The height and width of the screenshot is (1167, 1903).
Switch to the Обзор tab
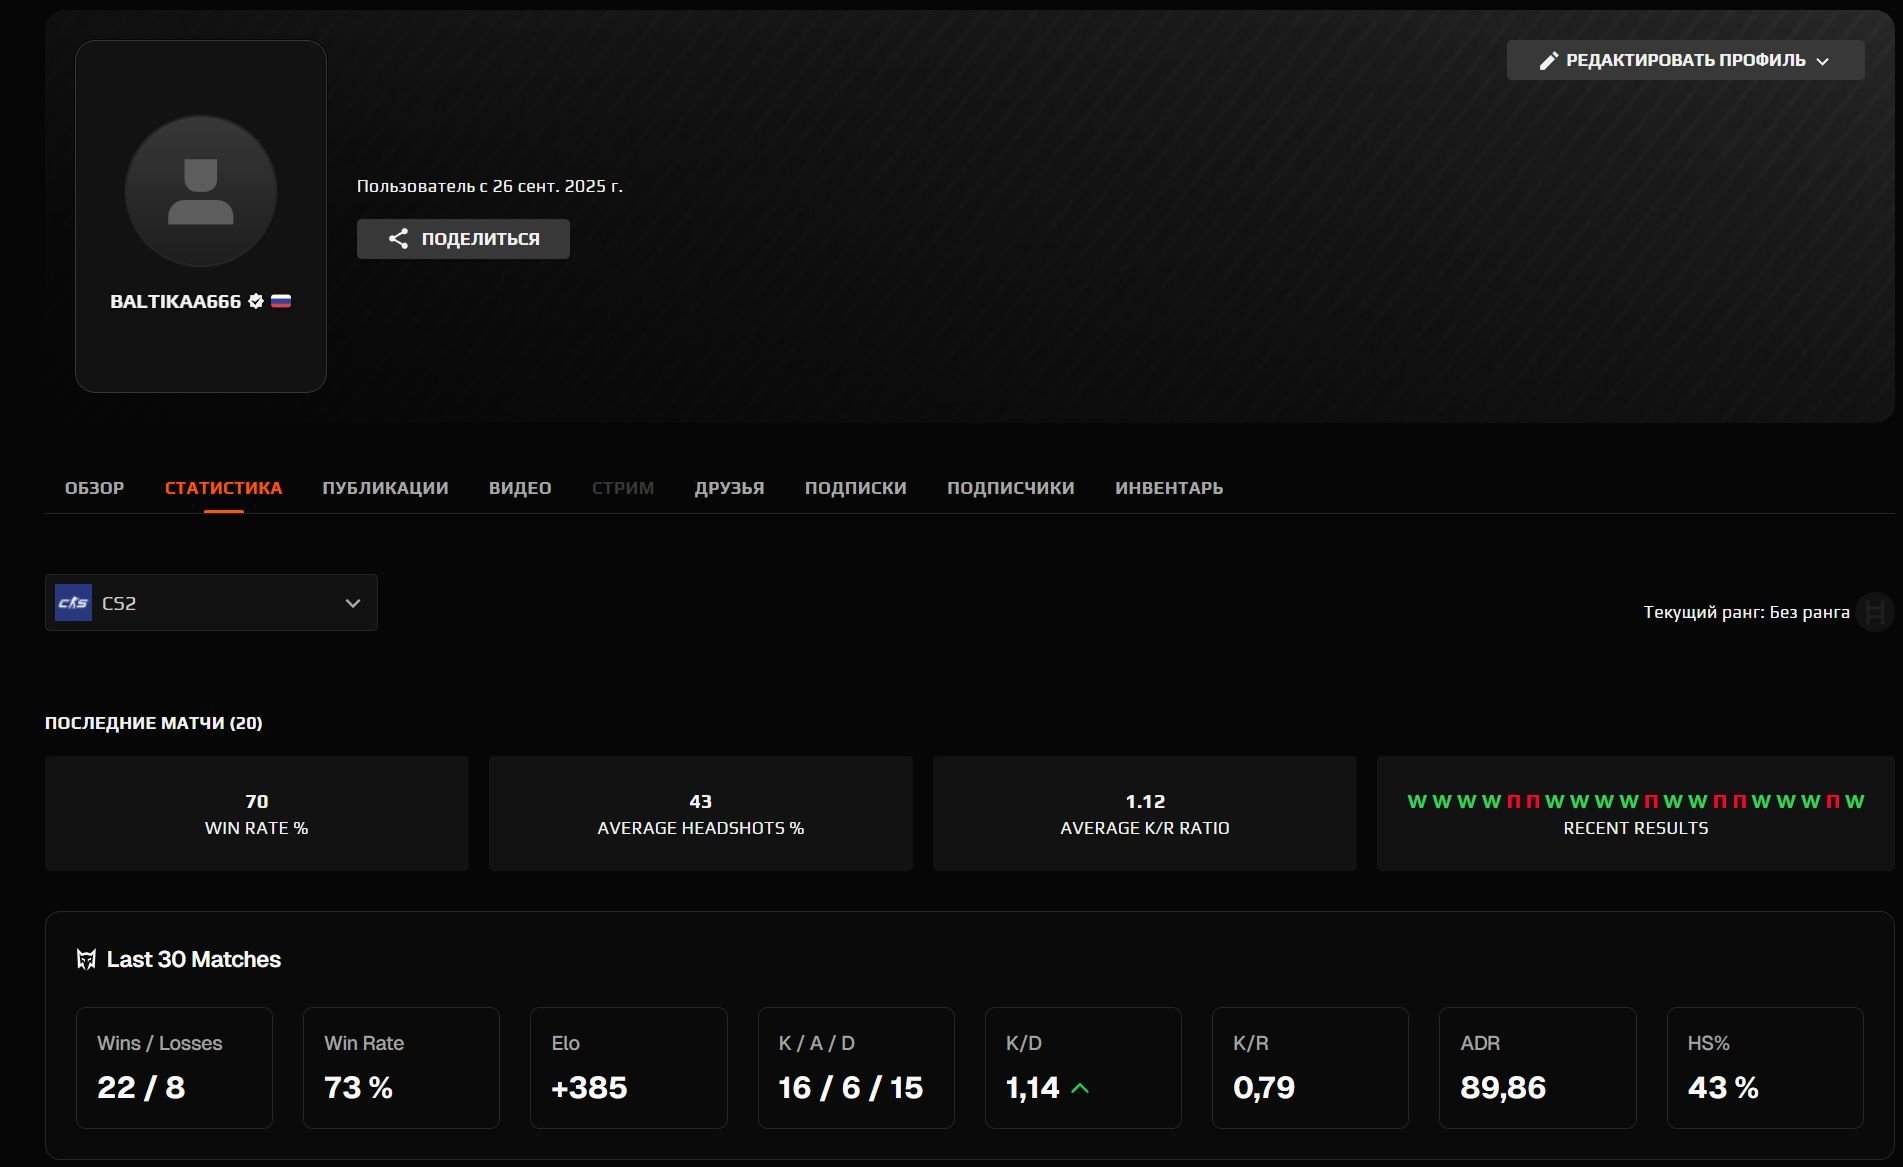click(94, 488)
